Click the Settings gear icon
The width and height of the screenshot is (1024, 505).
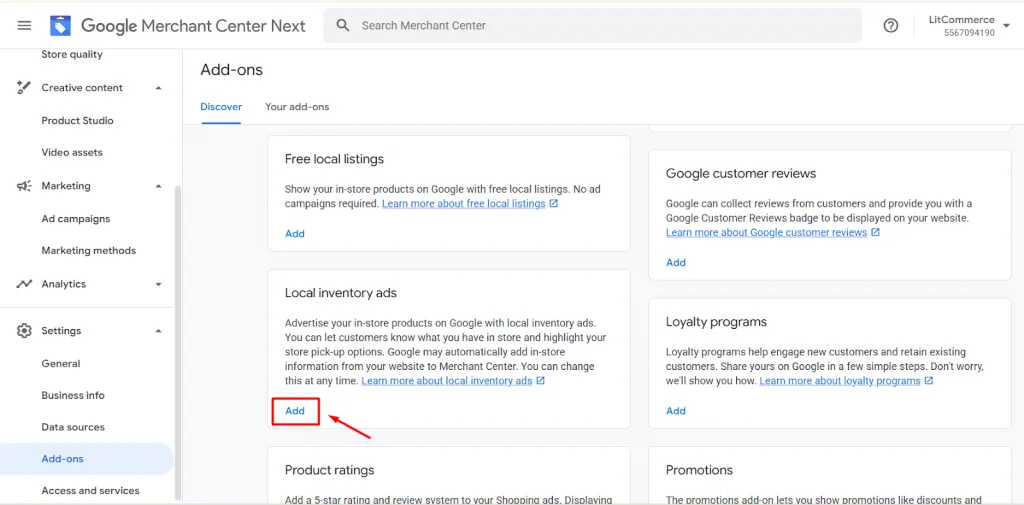point(24,331)
